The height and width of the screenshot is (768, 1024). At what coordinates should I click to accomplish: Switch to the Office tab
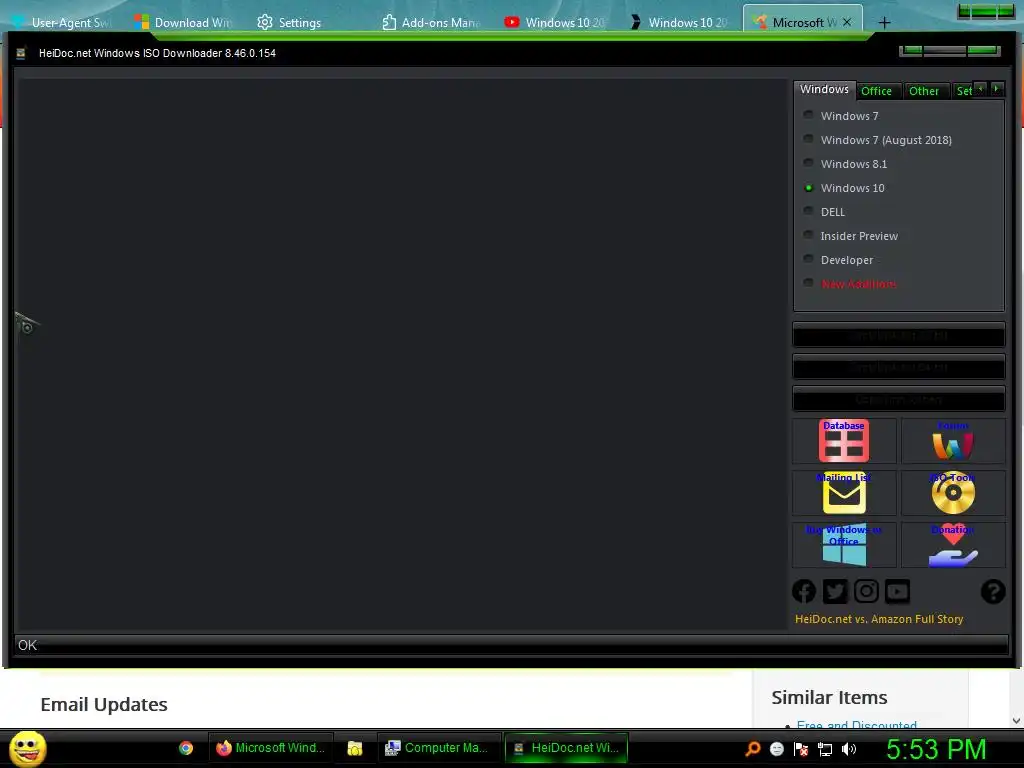click(876, 91)
